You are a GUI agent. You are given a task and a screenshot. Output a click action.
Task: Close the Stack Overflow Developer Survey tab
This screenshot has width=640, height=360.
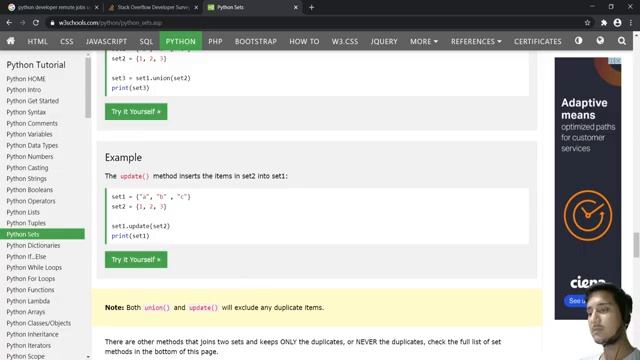point(196,7)
